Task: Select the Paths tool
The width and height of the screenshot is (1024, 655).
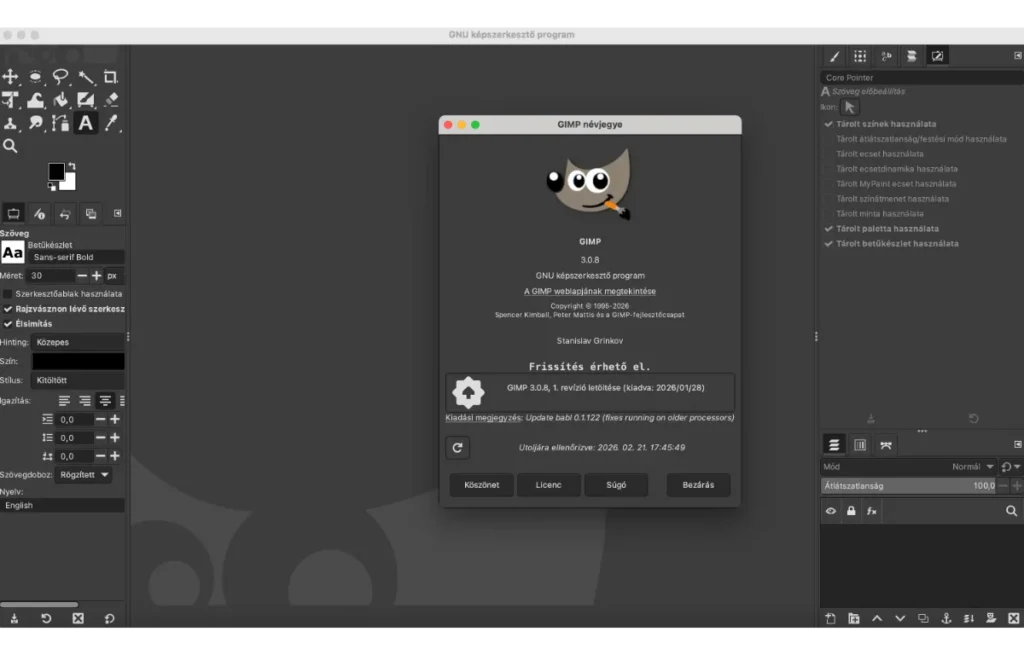Action: pyautogui.click(x=60, y=123)
